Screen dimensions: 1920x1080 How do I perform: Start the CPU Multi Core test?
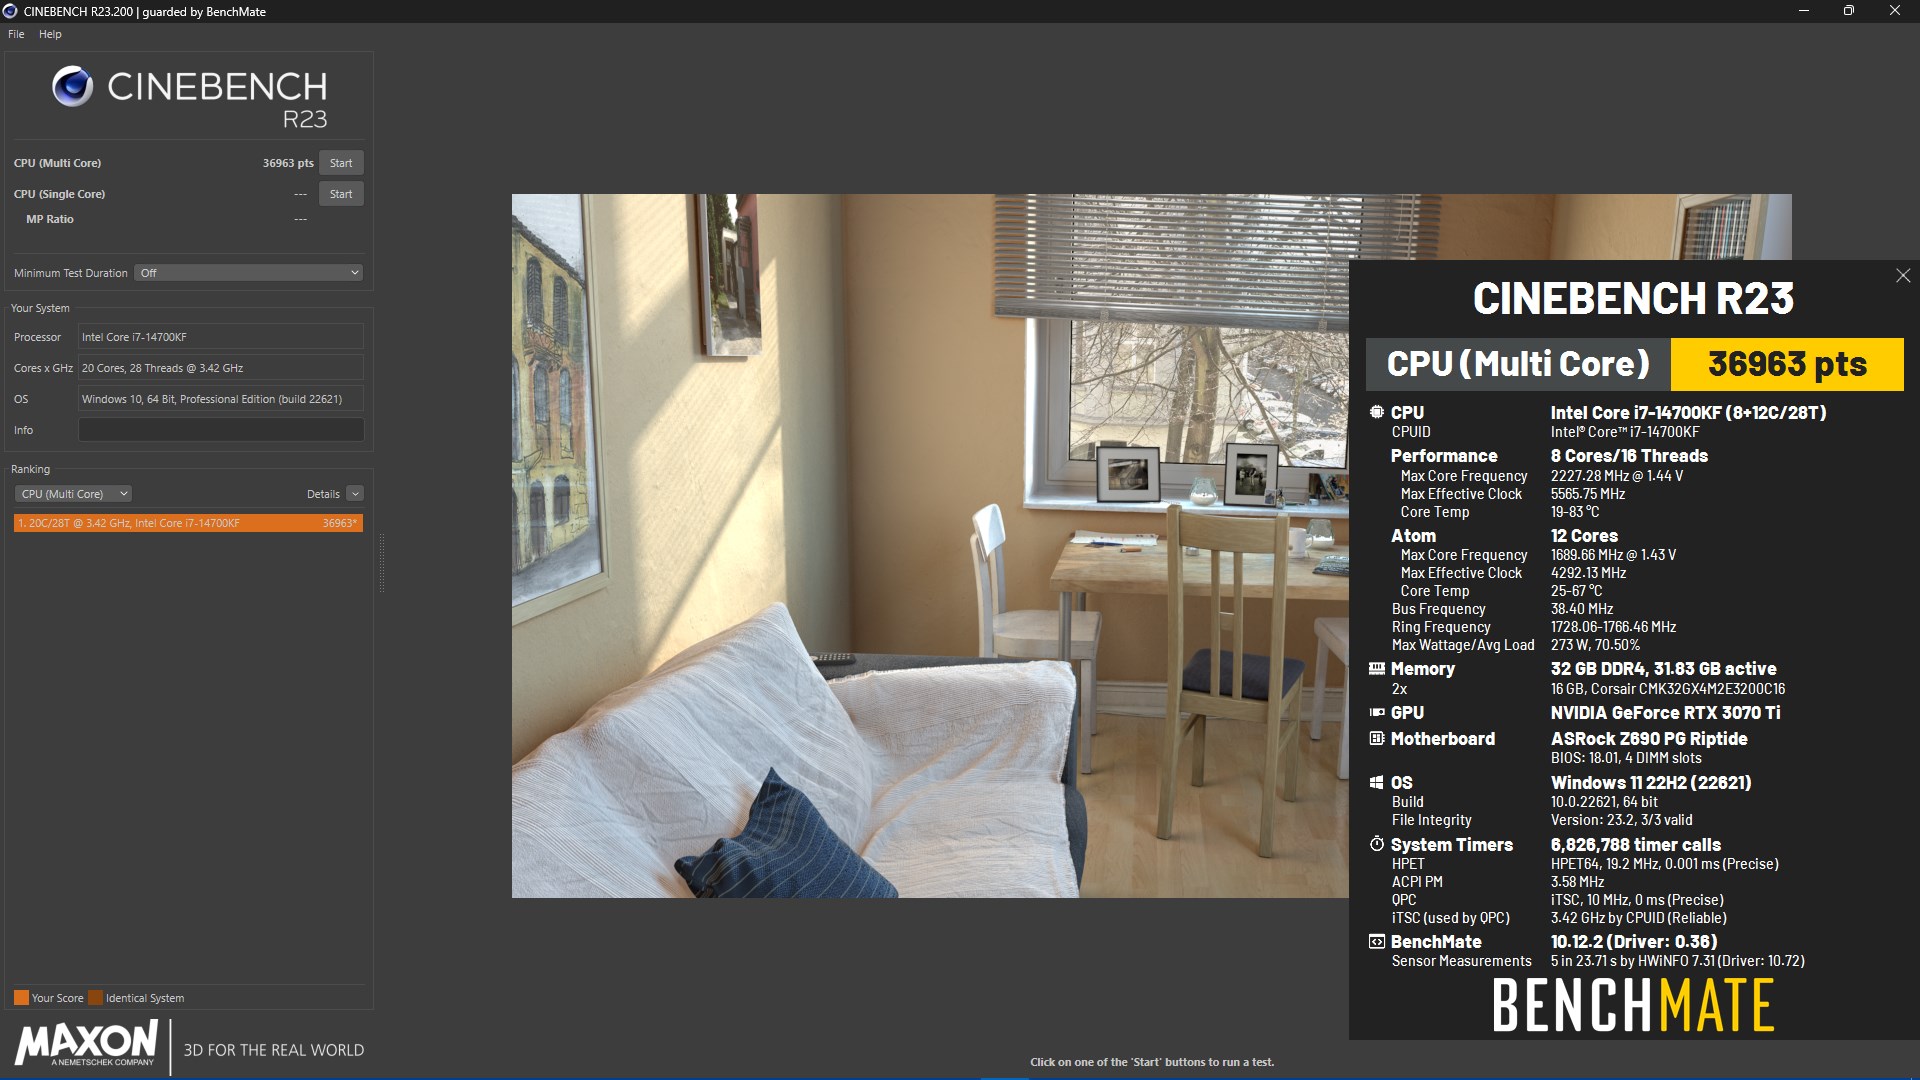coord(341,163)
